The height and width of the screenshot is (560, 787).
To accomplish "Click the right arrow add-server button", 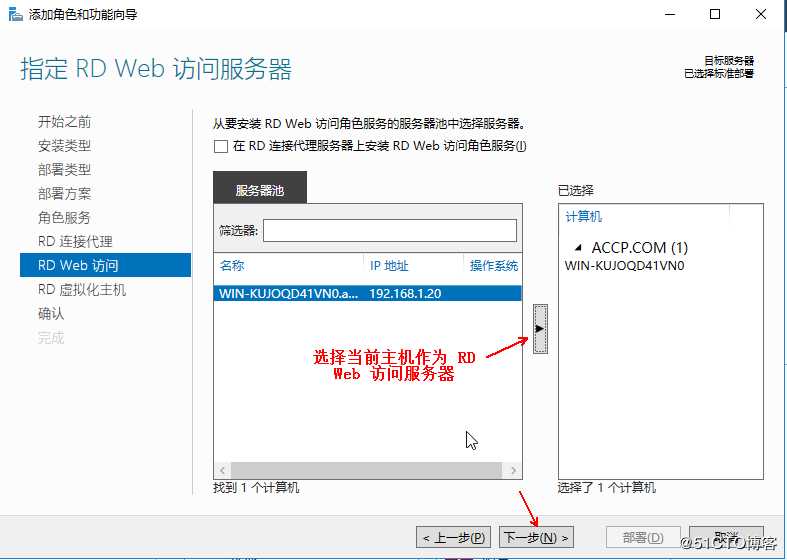I will click(540, 329).
